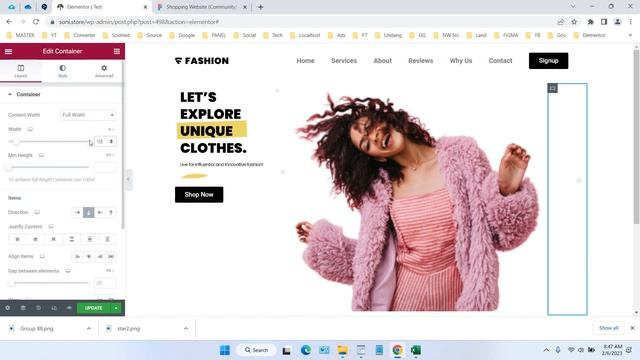The height and width of the screenshot is (360, 640).
Task: Switch to the Advanced tab
Action: click(x=104, y=71)
